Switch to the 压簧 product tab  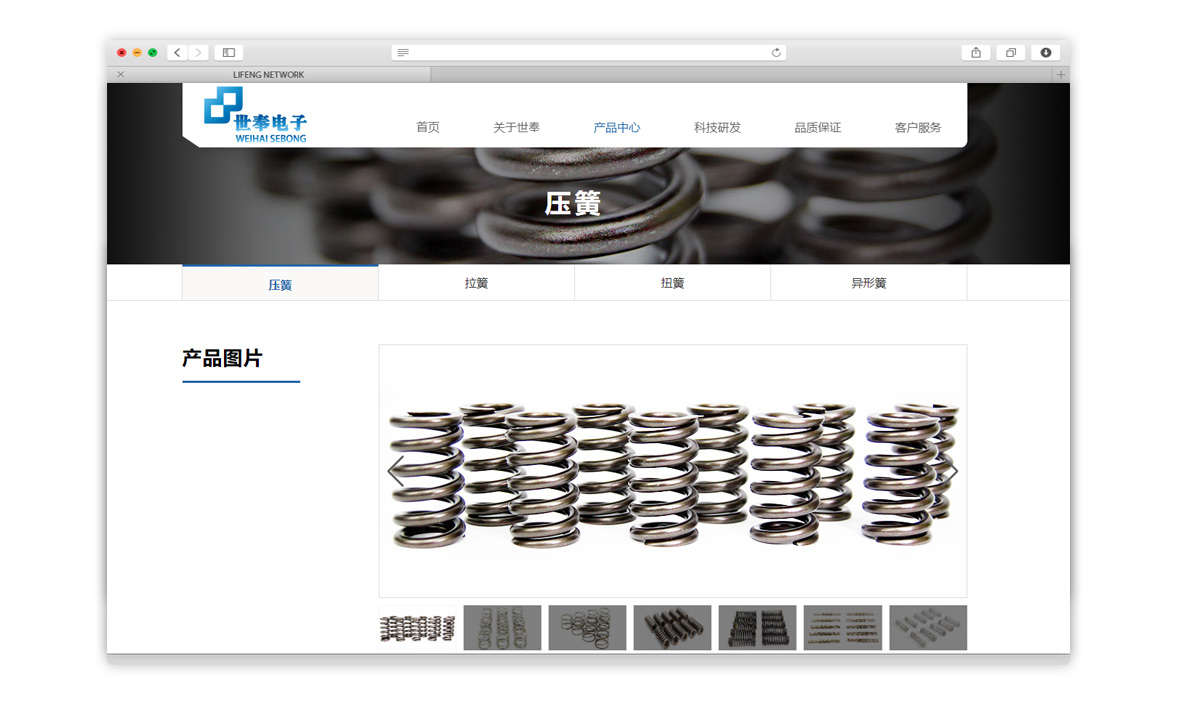point(280,283)
